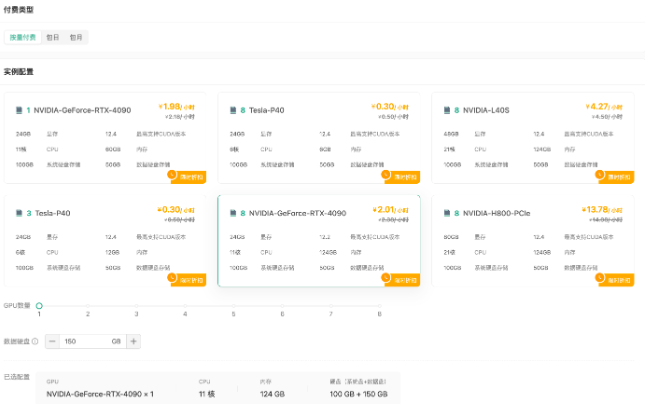Decrease data disk size with minus button
Image resolution: width=645 pixels, height=404 pixels.
[52, 341]
